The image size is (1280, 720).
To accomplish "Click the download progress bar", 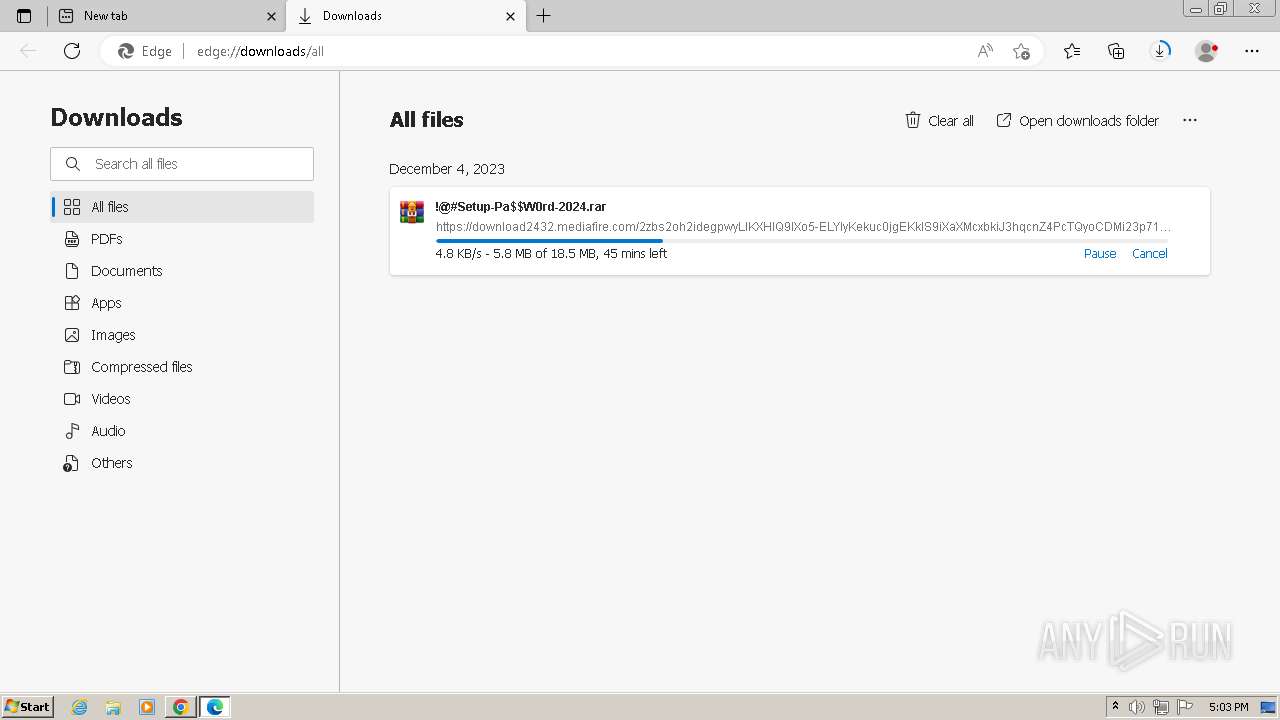I will [802, 241].
